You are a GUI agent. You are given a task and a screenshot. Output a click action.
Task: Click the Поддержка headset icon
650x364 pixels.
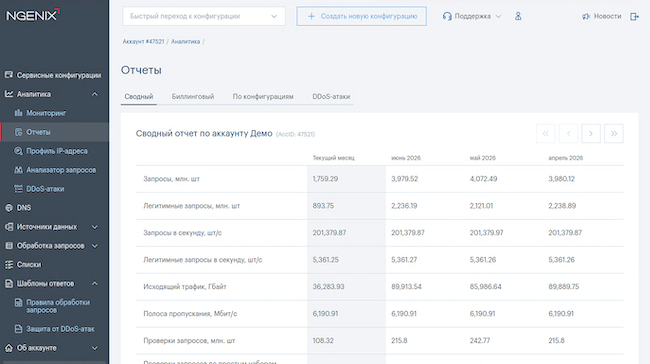coord(447,16)
